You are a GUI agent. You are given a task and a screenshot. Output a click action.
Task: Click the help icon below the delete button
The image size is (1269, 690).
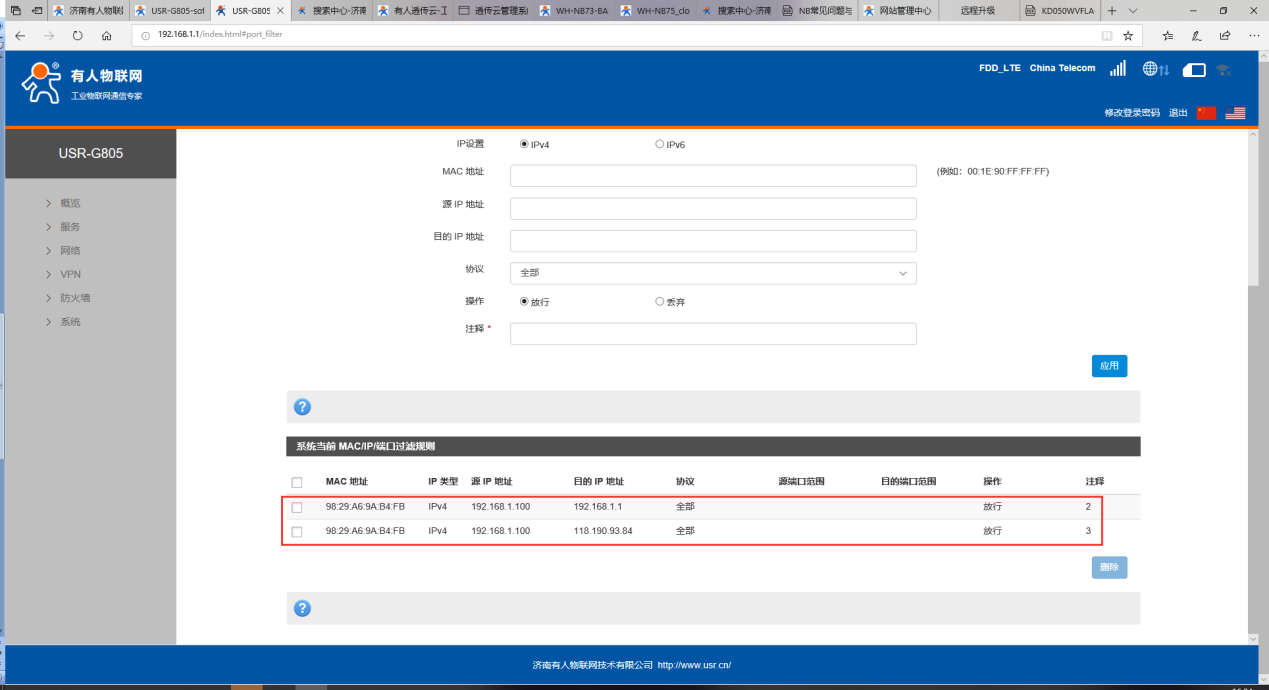302,608
